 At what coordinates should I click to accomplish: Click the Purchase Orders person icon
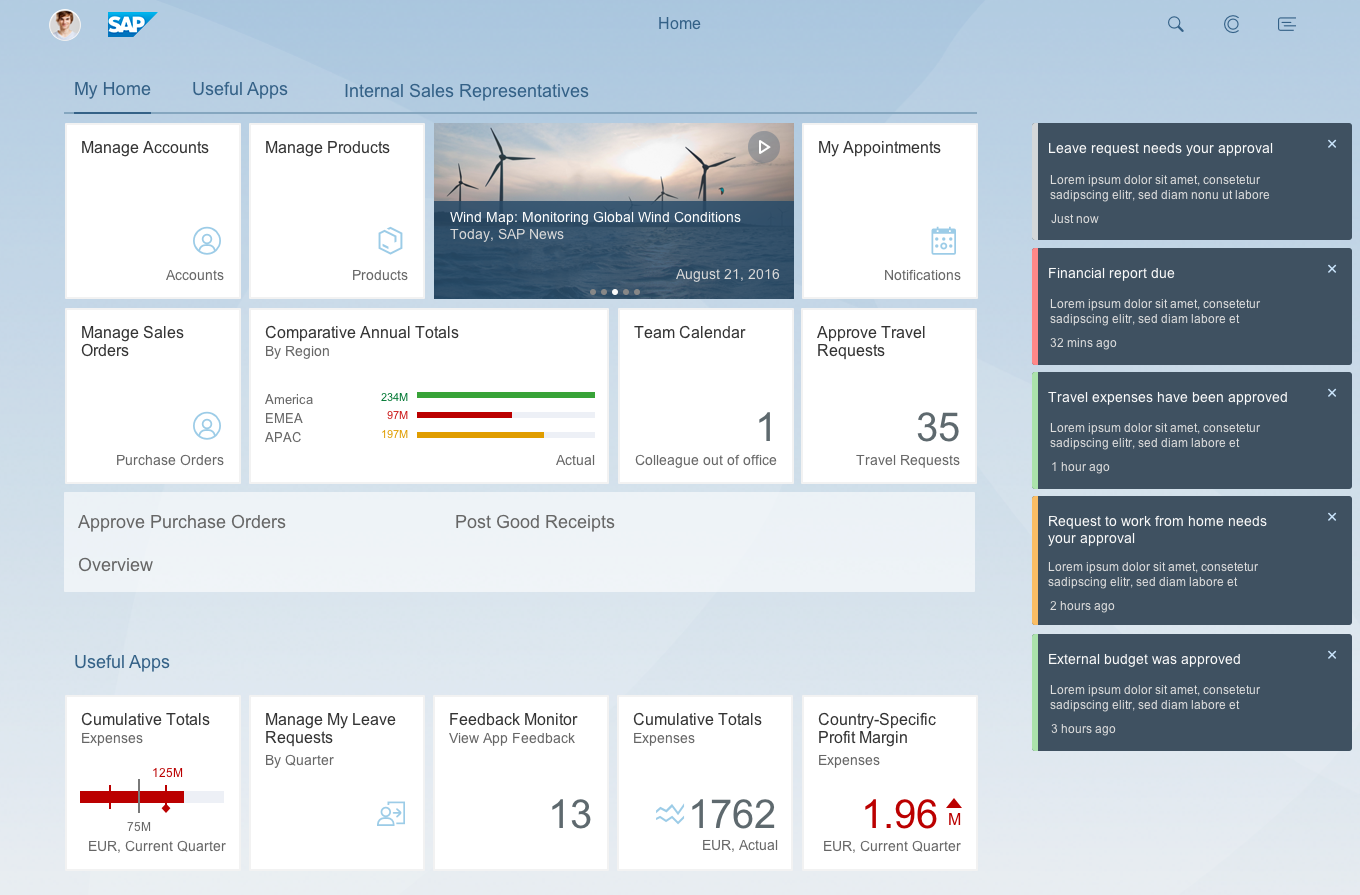click(207, 426)
